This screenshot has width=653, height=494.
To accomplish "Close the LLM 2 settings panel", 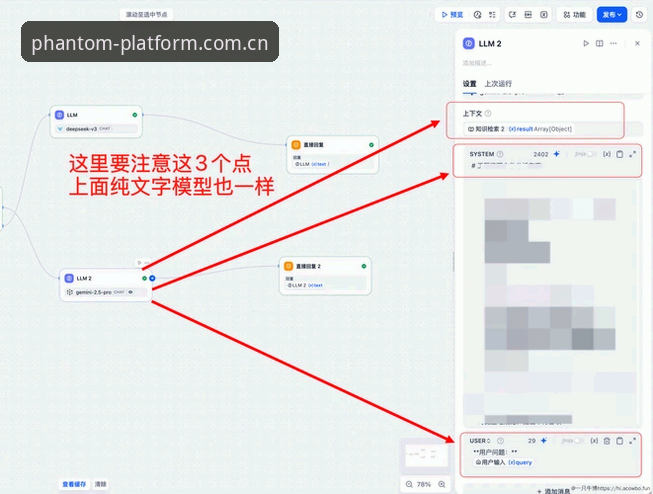I will coord(637,43).
